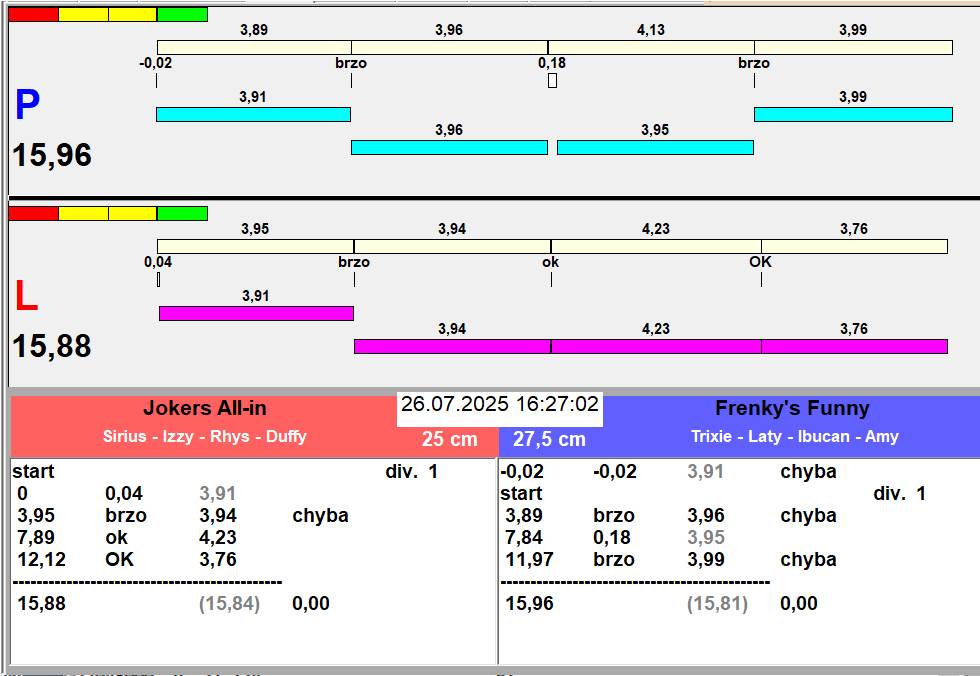Image resolution: width=980 pixels, height=676 pixels.
Task: Click the green start light in lane P
Action: coord(182,14)
